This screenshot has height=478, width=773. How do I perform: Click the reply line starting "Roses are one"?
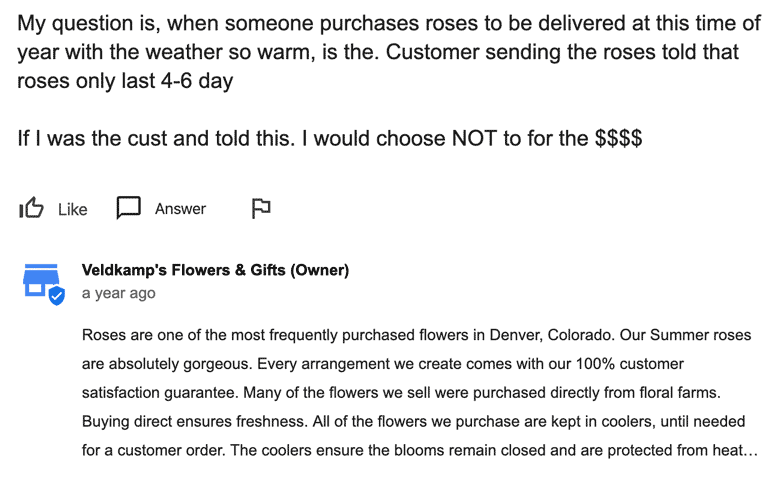[x=417, y=335]
